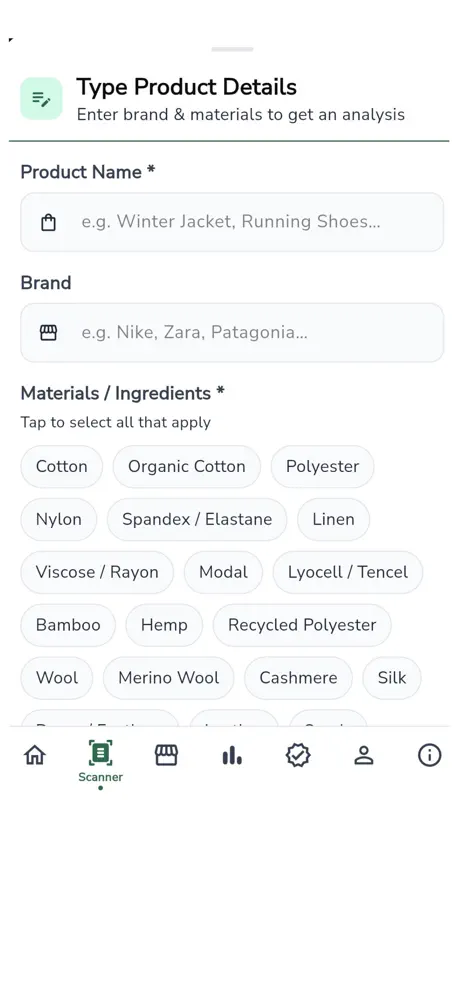Open the info circle icon
Image resolution: width=460 pixels, height=996 pixels.
430,755
